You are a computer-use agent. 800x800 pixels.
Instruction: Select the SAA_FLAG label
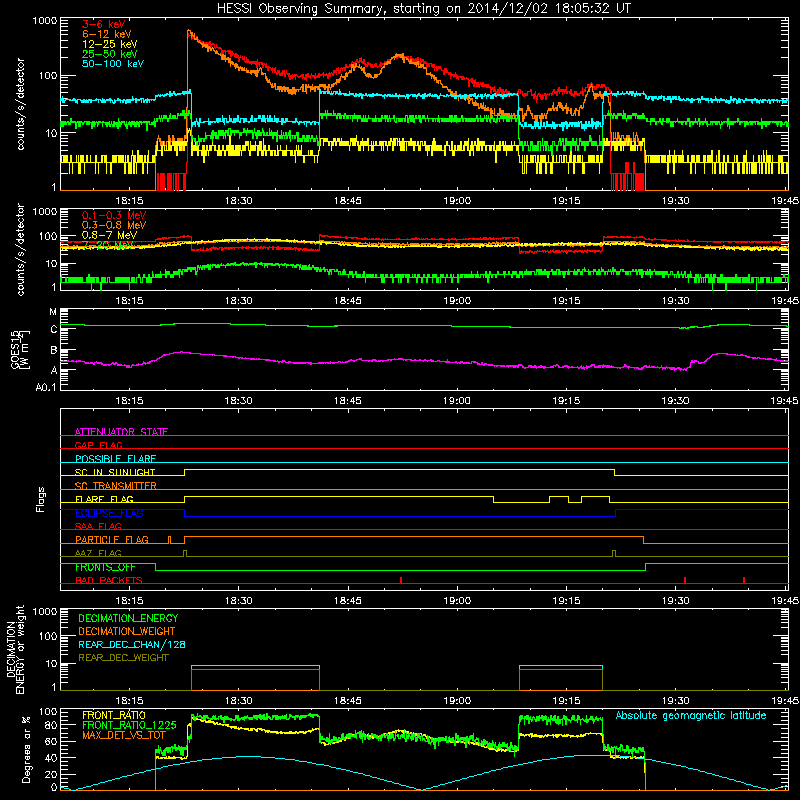[x=98, y=526]
